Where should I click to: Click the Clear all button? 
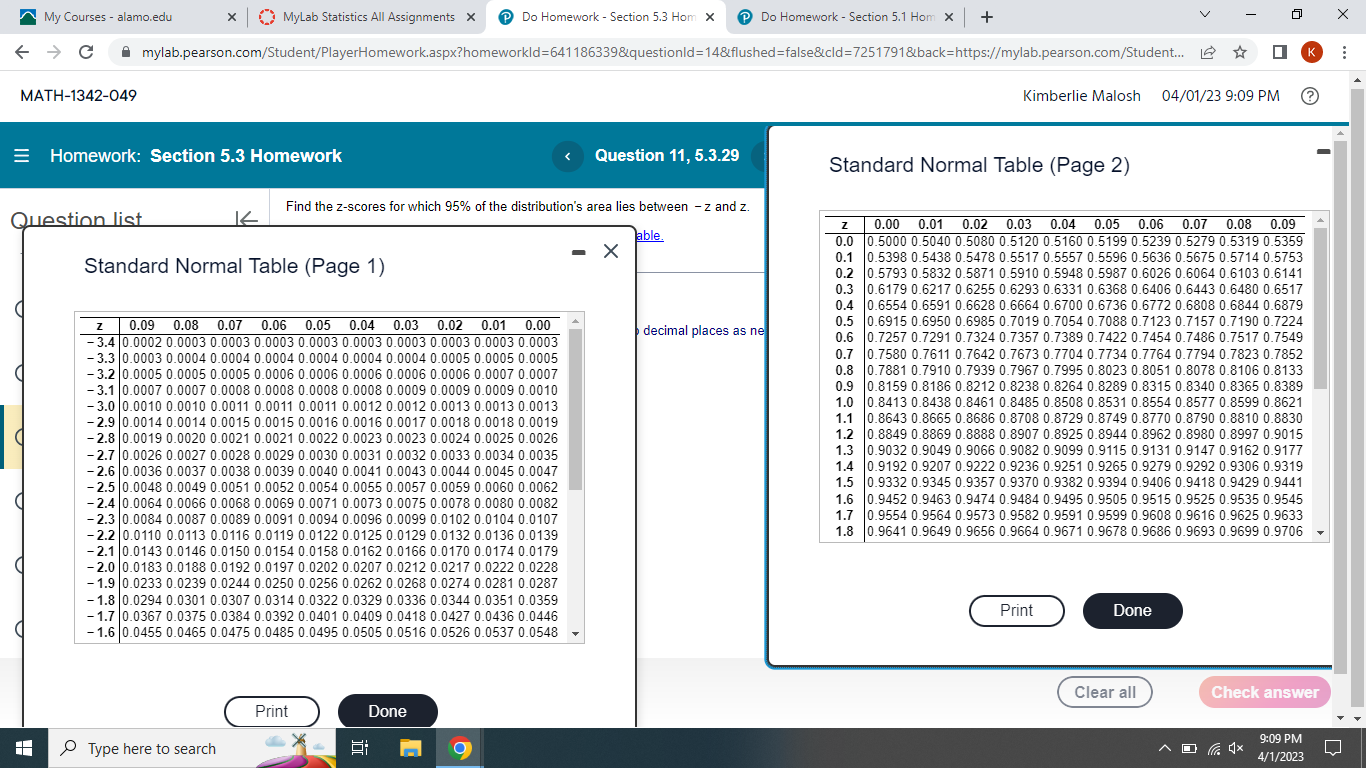[1104, 691]
